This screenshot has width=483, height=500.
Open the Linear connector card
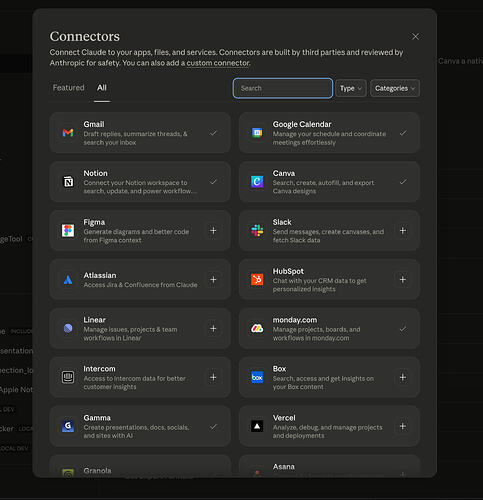[x=140, y=328]
